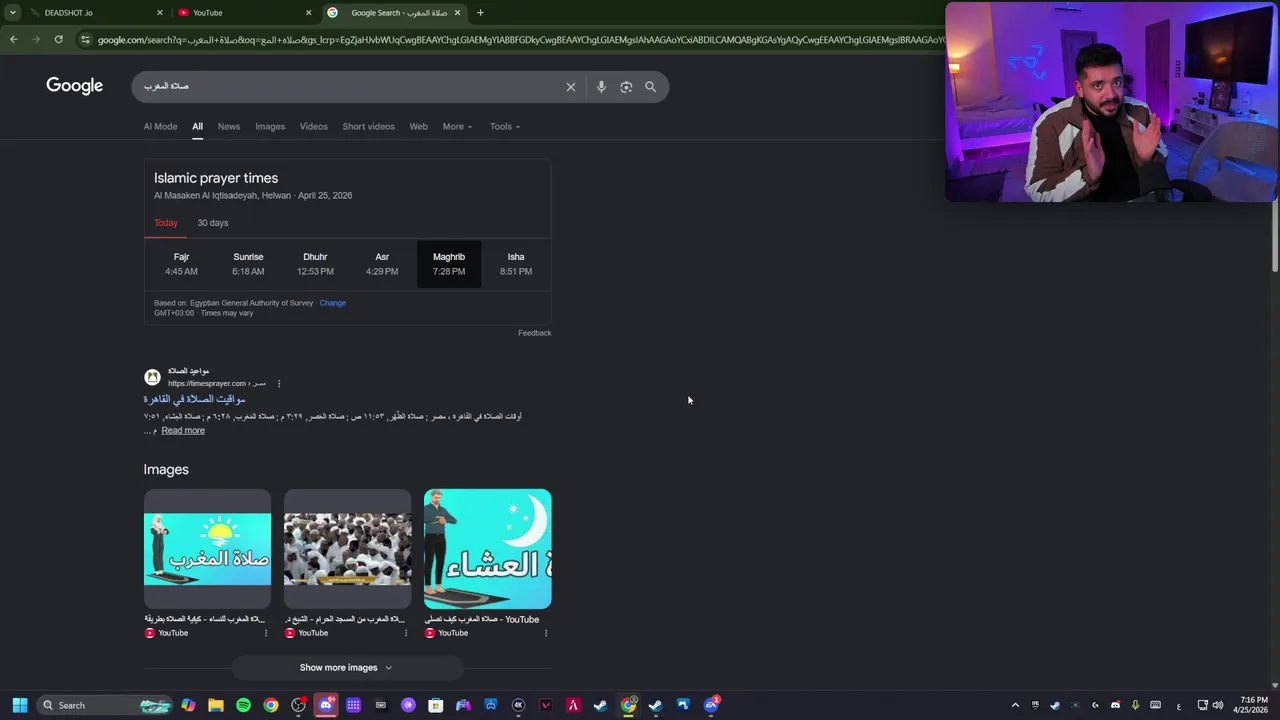Image resolution: width=1280 pixels, height=720 pixels.
Task: Select the Asr 4:29 PM cell
Action: (382, 264)
